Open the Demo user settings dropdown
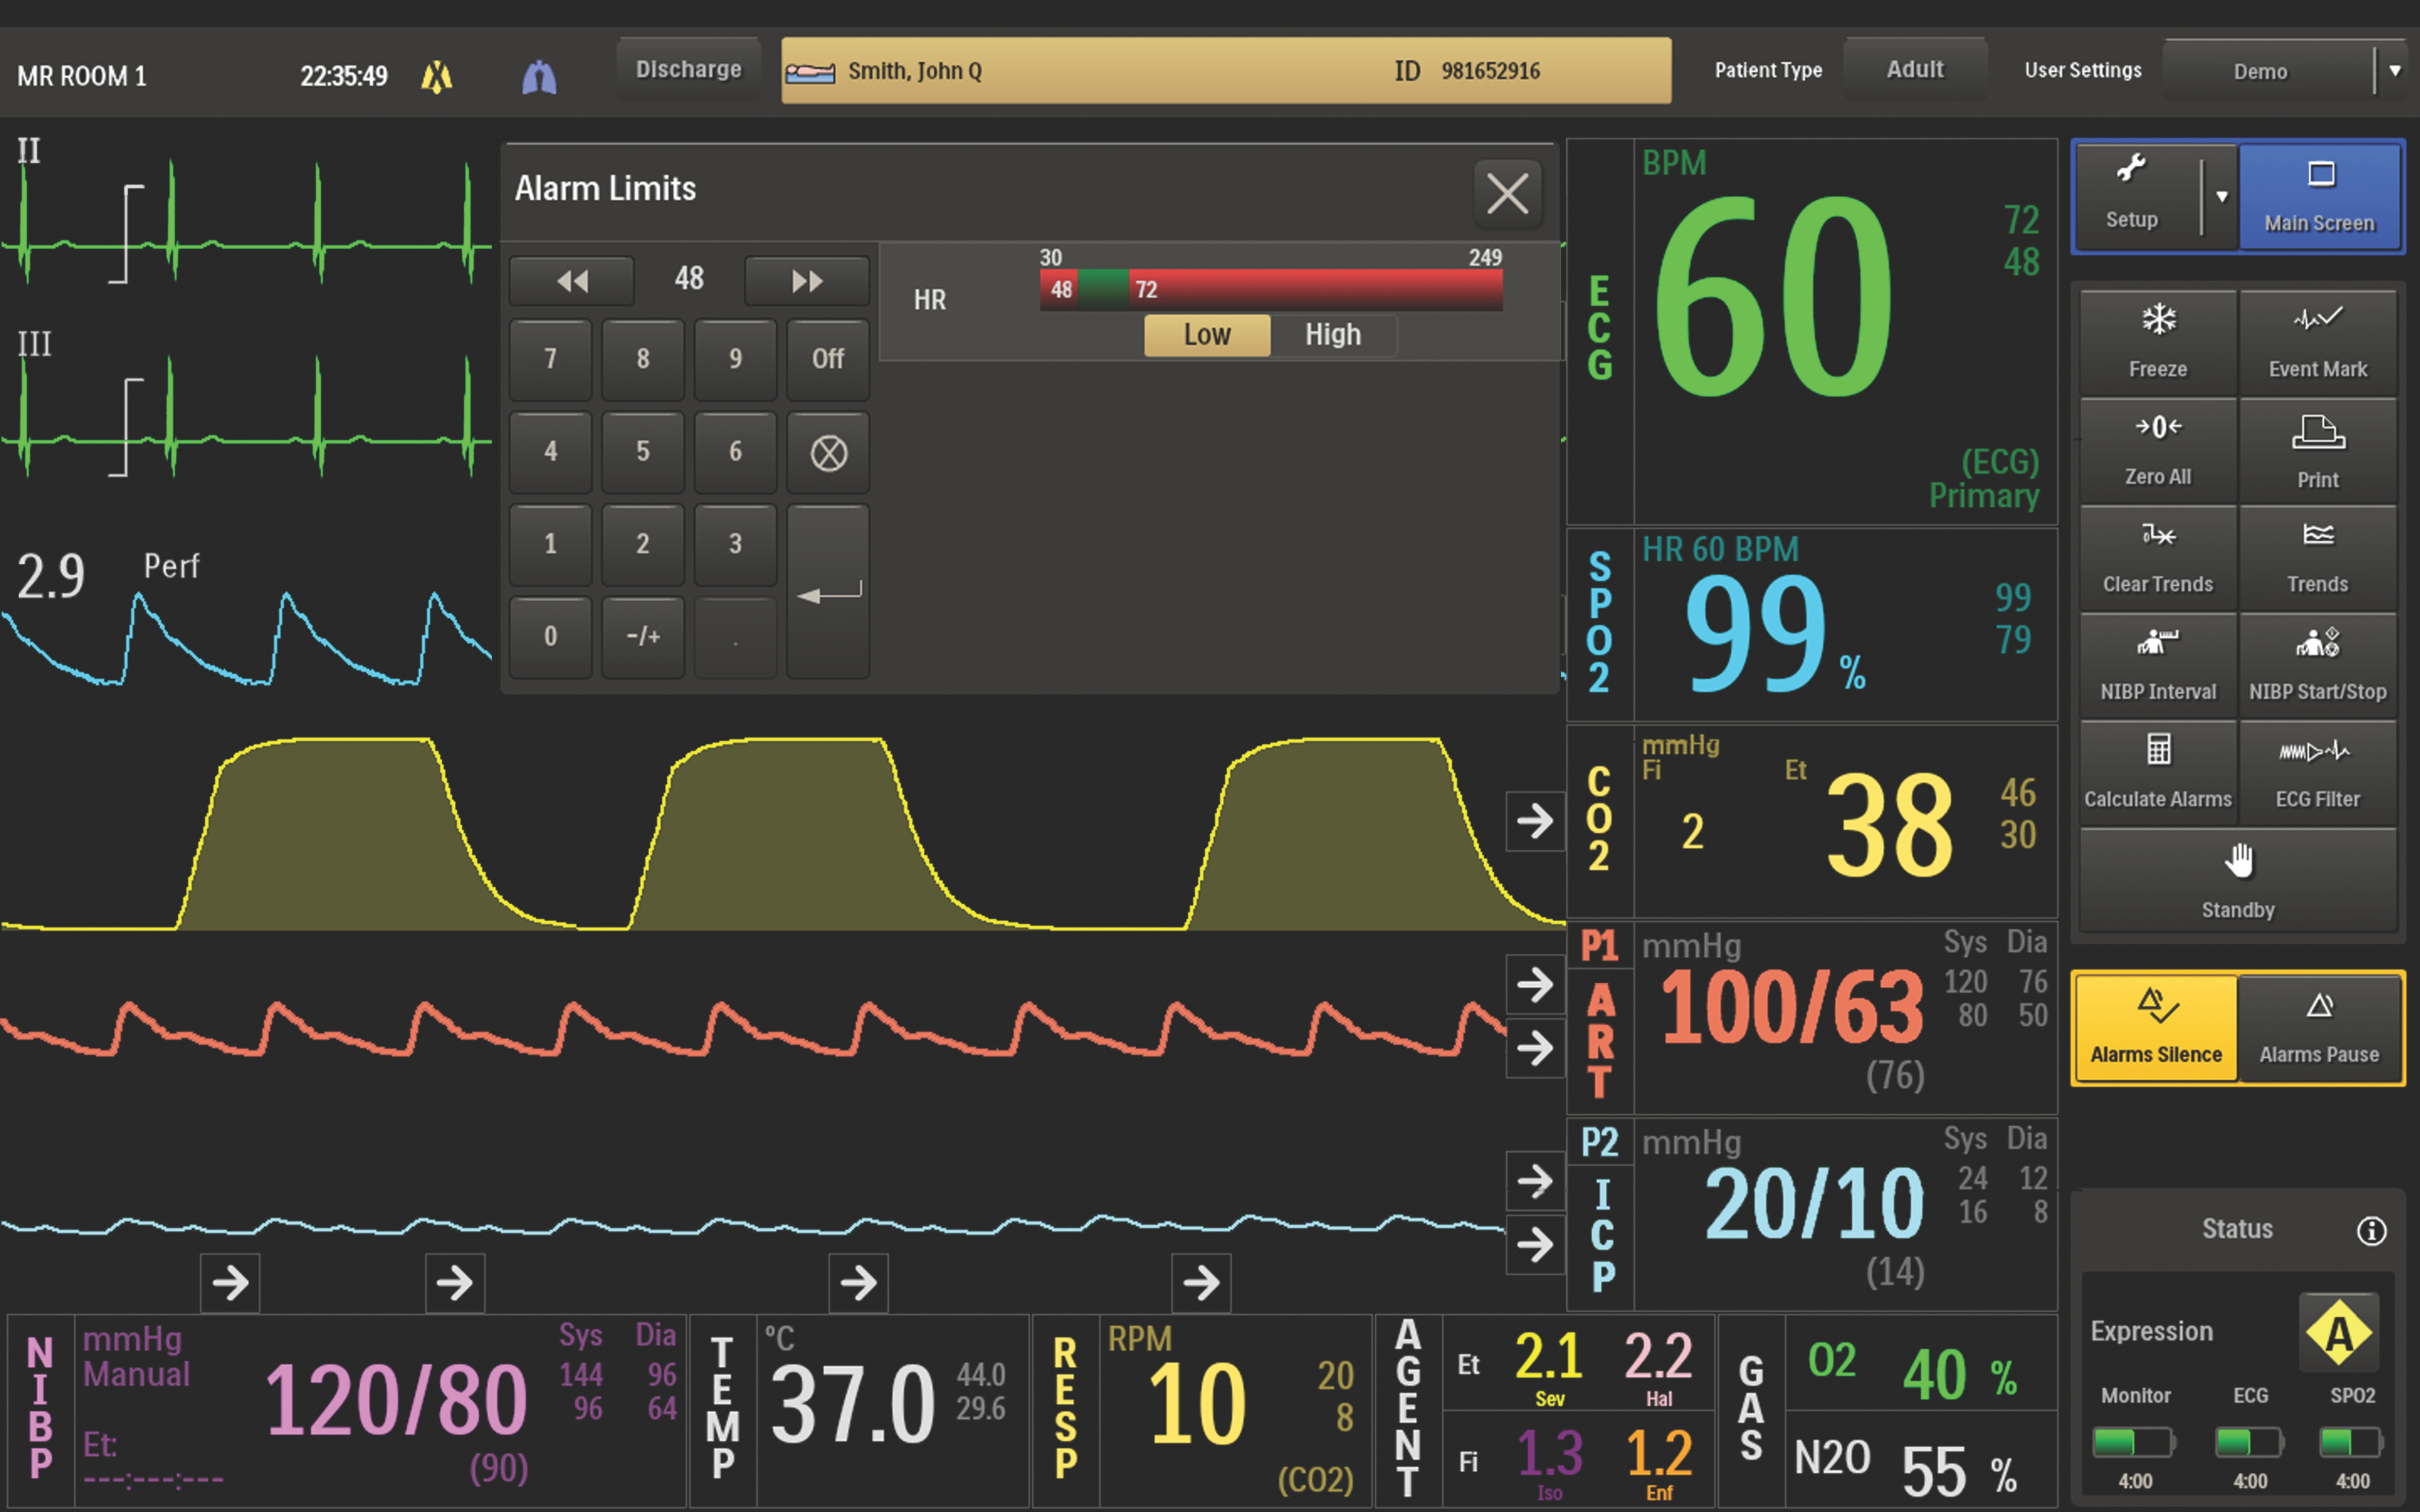Image resolution: width=2420 pixels, height=1512 pixels. pos(2394,71)
